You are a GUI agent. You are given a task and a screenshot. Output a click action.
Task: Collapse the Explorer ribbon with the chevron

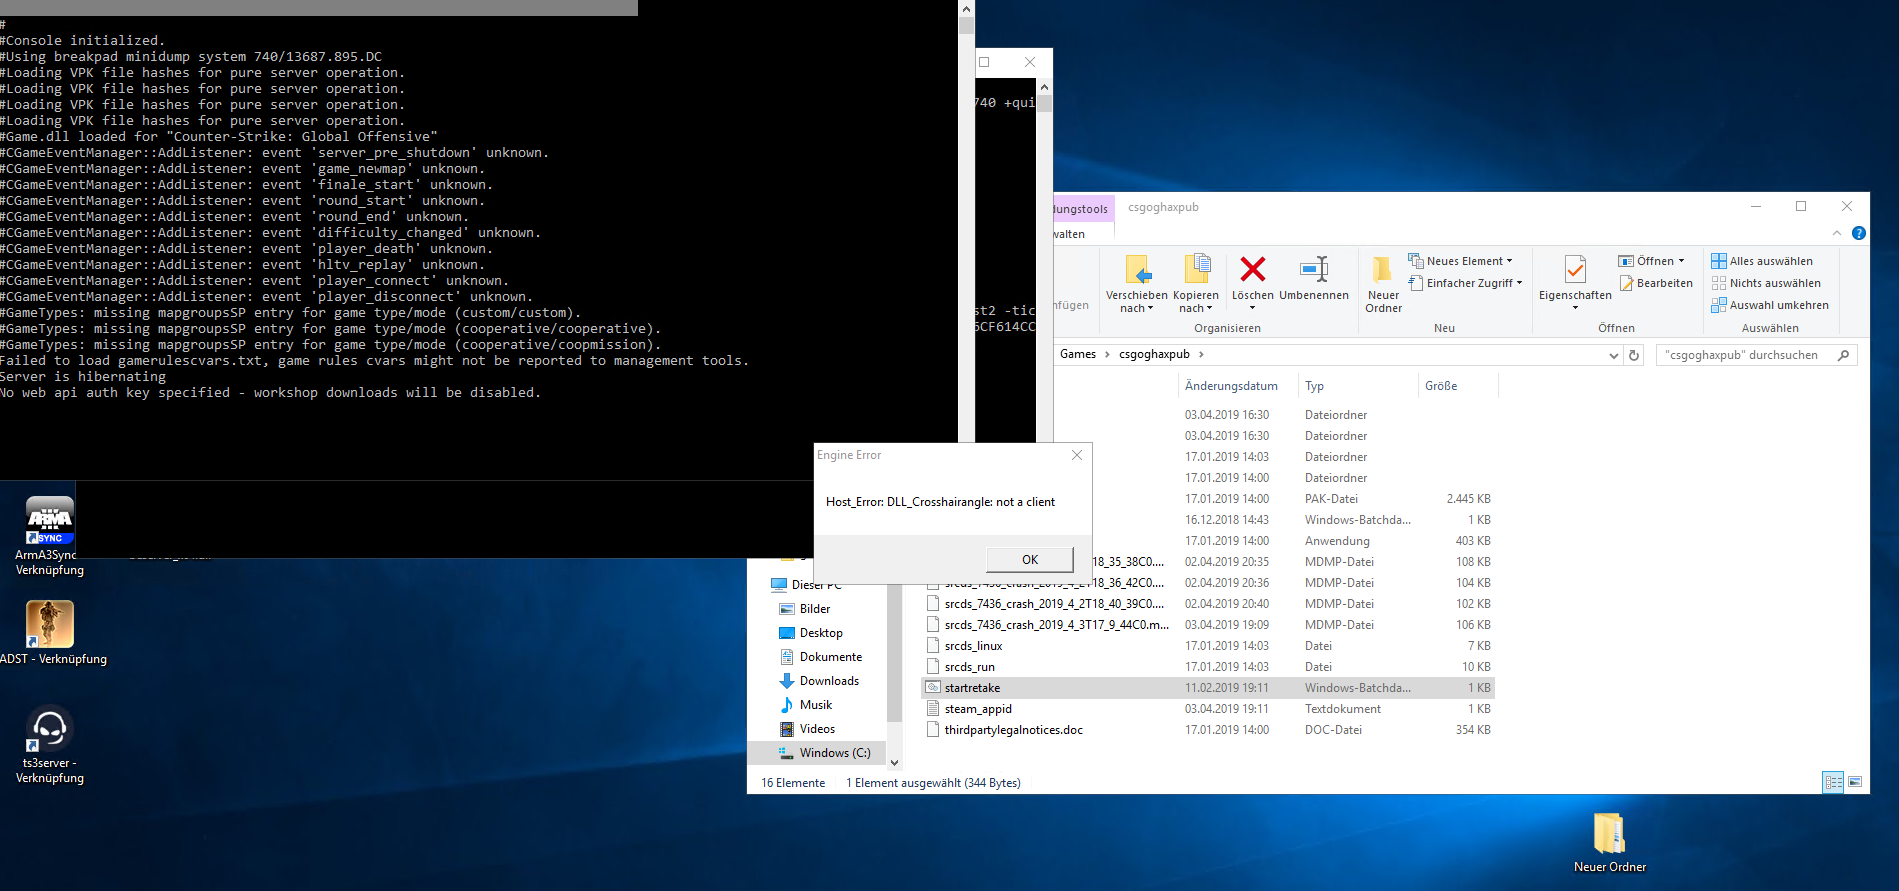1836,233
